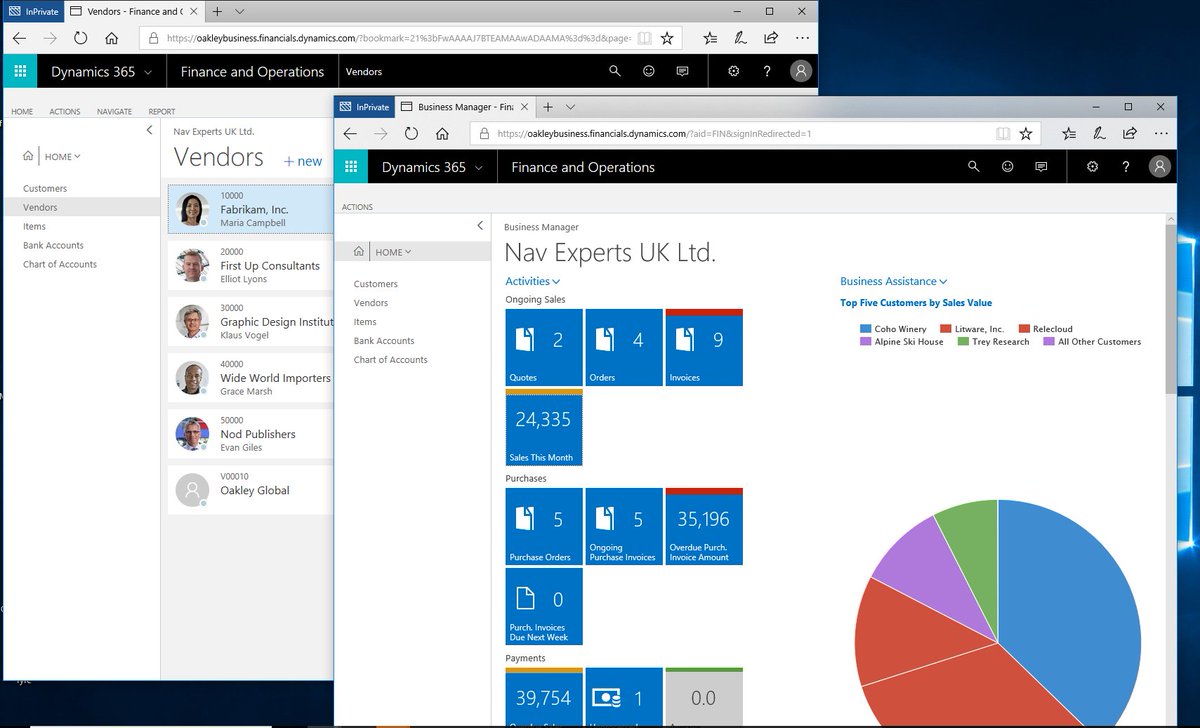1200x728 pixels.
Task: Open the Sales This Month tile
Action: click(x=544, y=427)
